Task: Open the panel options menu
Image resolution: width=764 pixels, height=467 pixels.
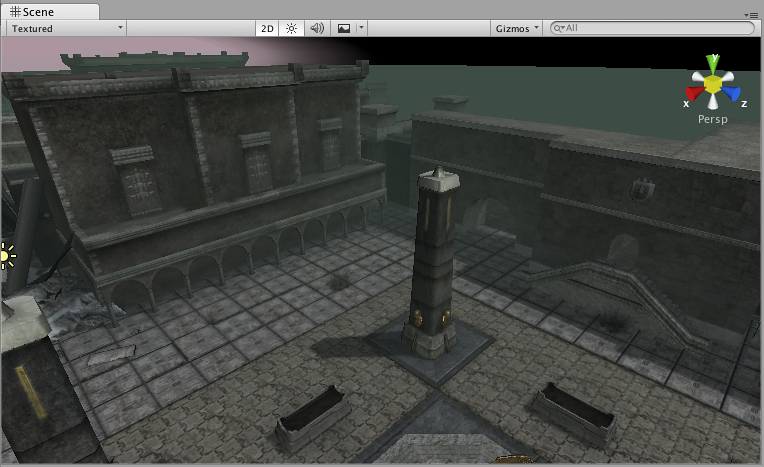Action: pos(752,15)
